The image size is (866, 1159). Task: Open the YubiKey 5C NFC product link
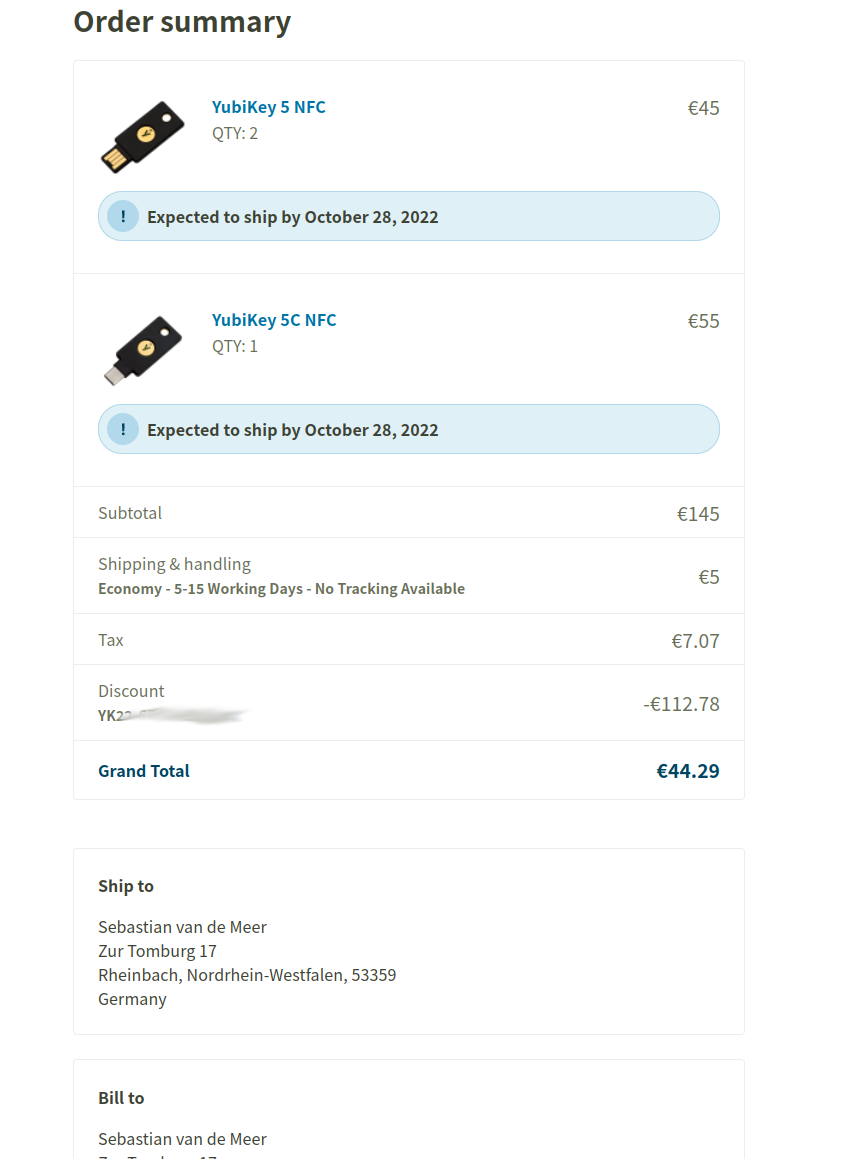click(x=273, y=320)
